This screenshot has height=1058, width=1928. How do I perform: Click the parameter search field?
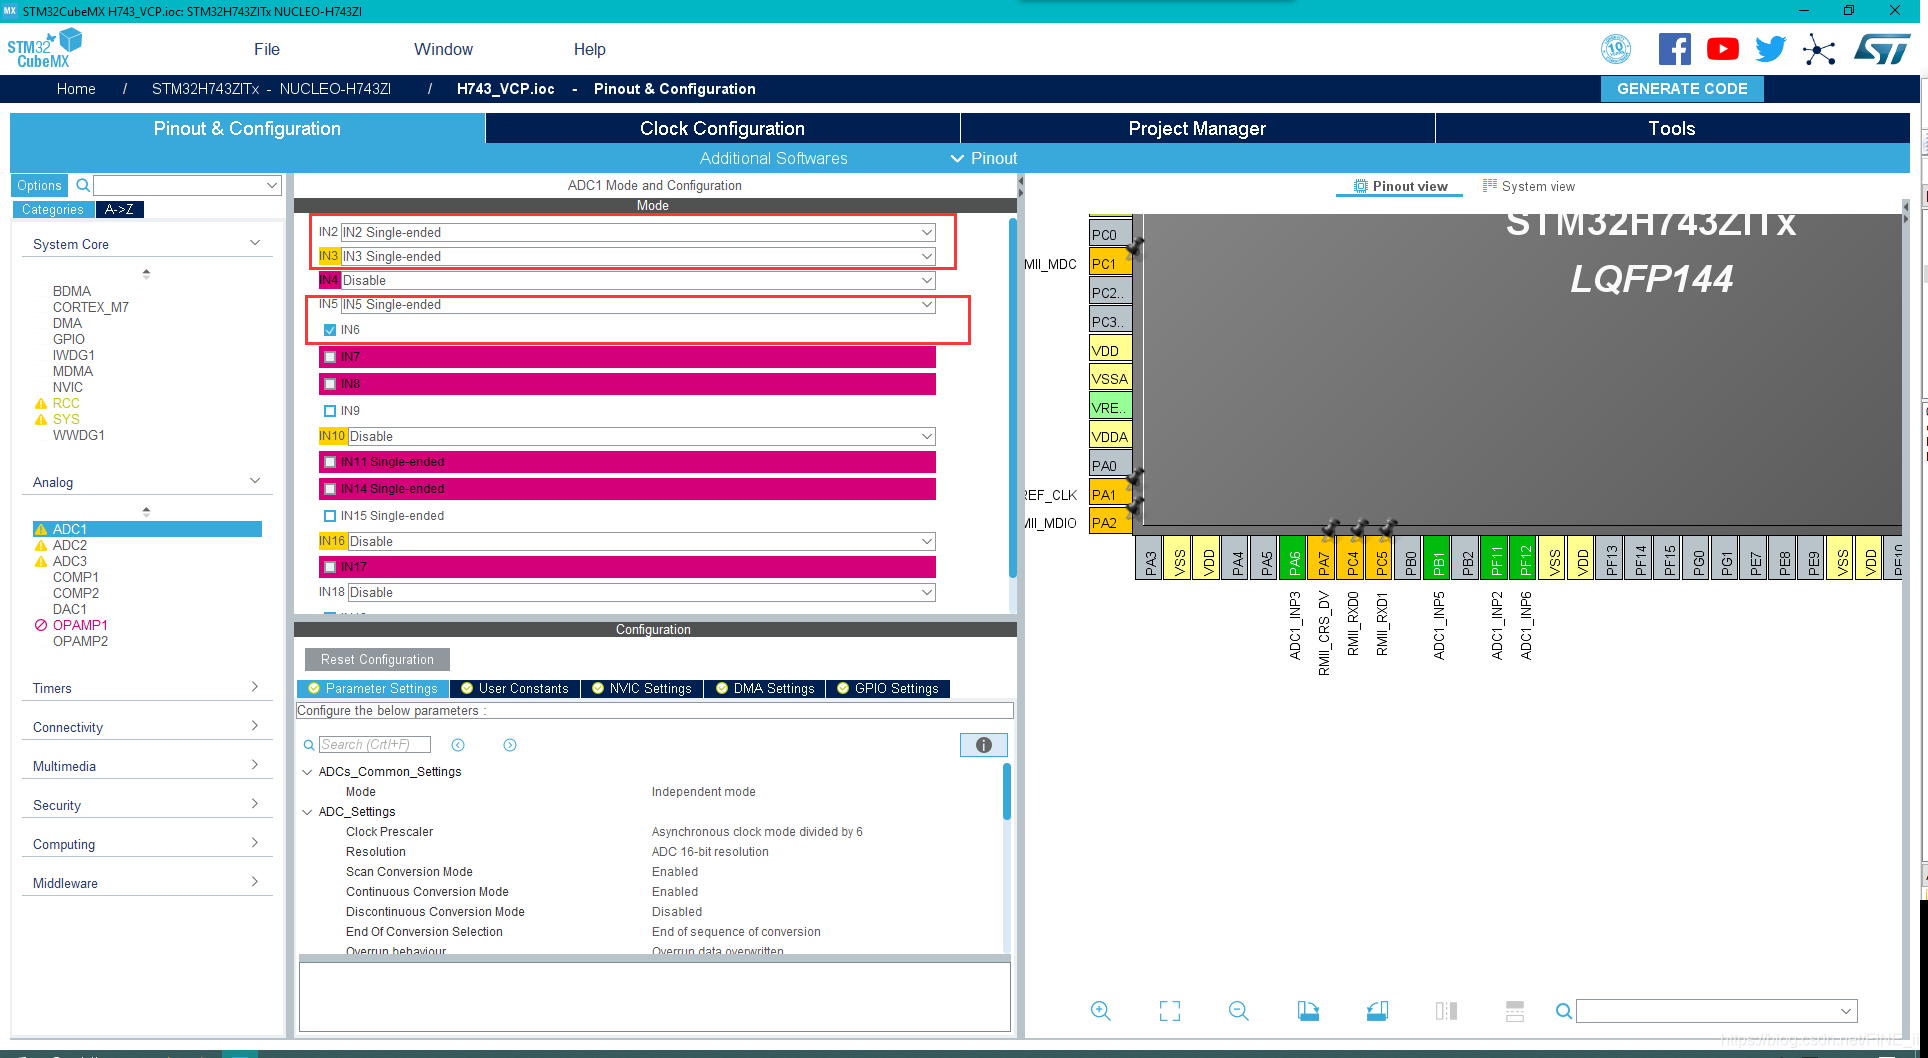(x=375, y=744)
